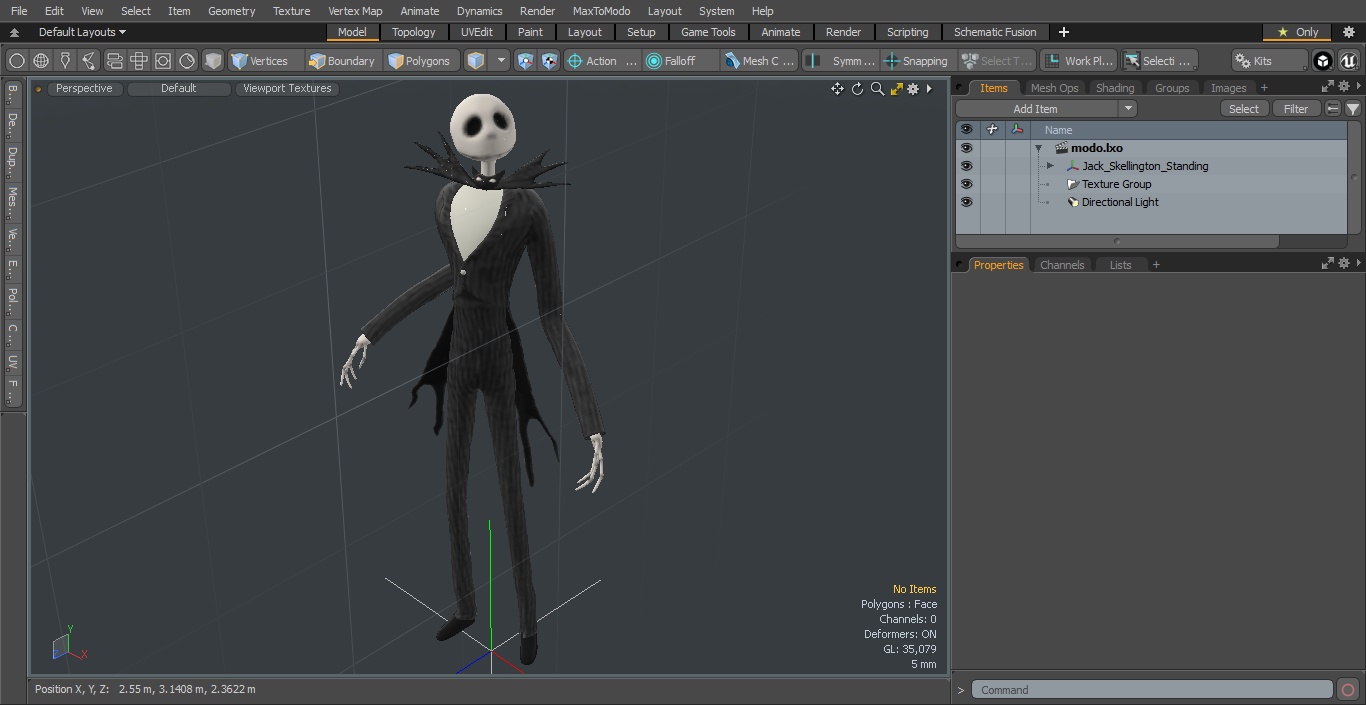This screenshot has width=1366, height=705.
Task: Click the Command input field
Action: [1152, 690]
